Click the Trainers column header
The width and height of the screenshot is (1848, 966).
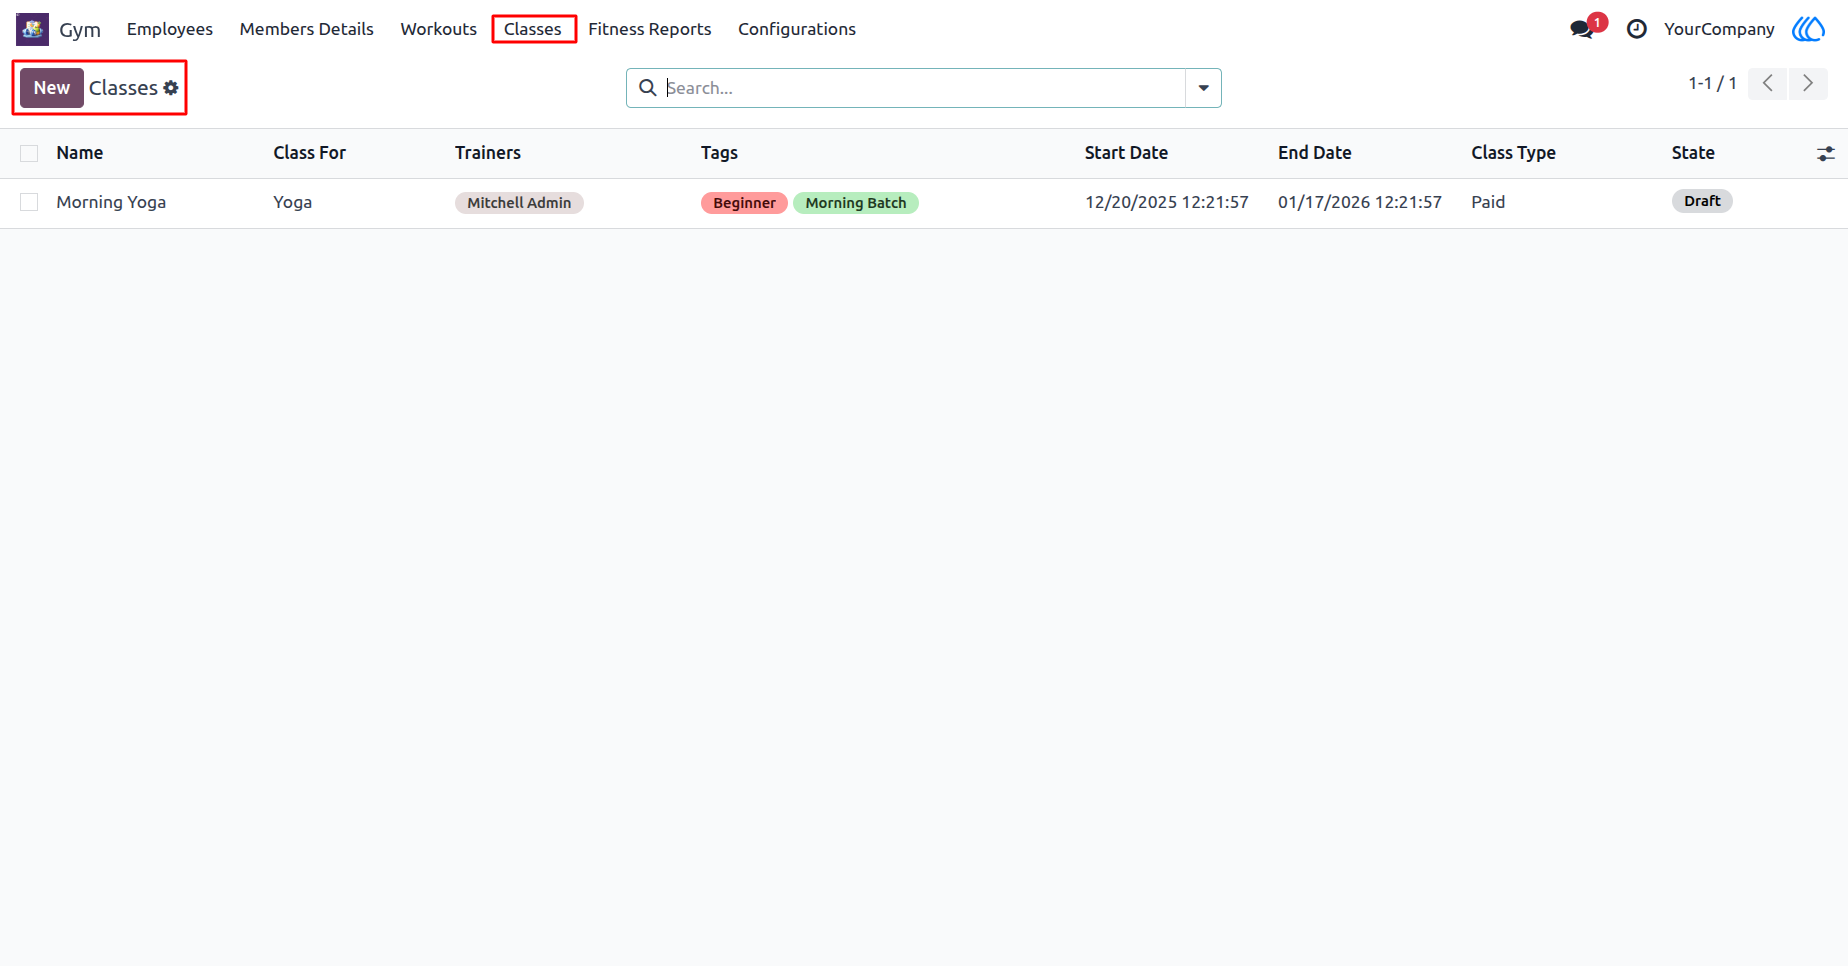pos(488,153)
